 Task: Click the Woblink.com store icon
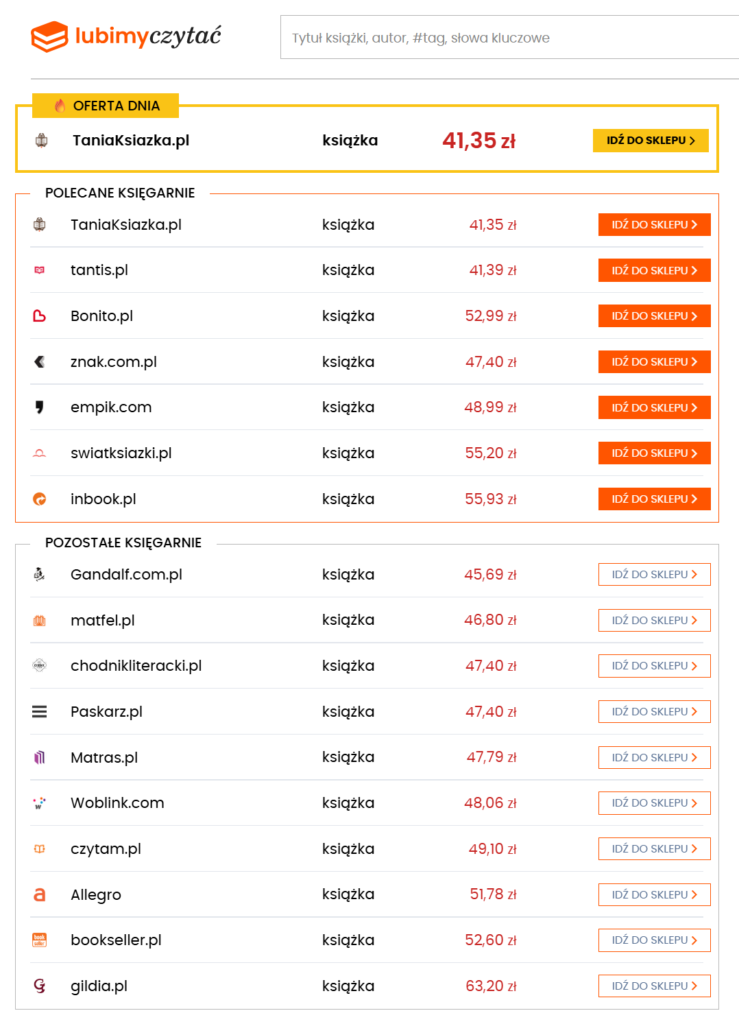pos(40,803)
